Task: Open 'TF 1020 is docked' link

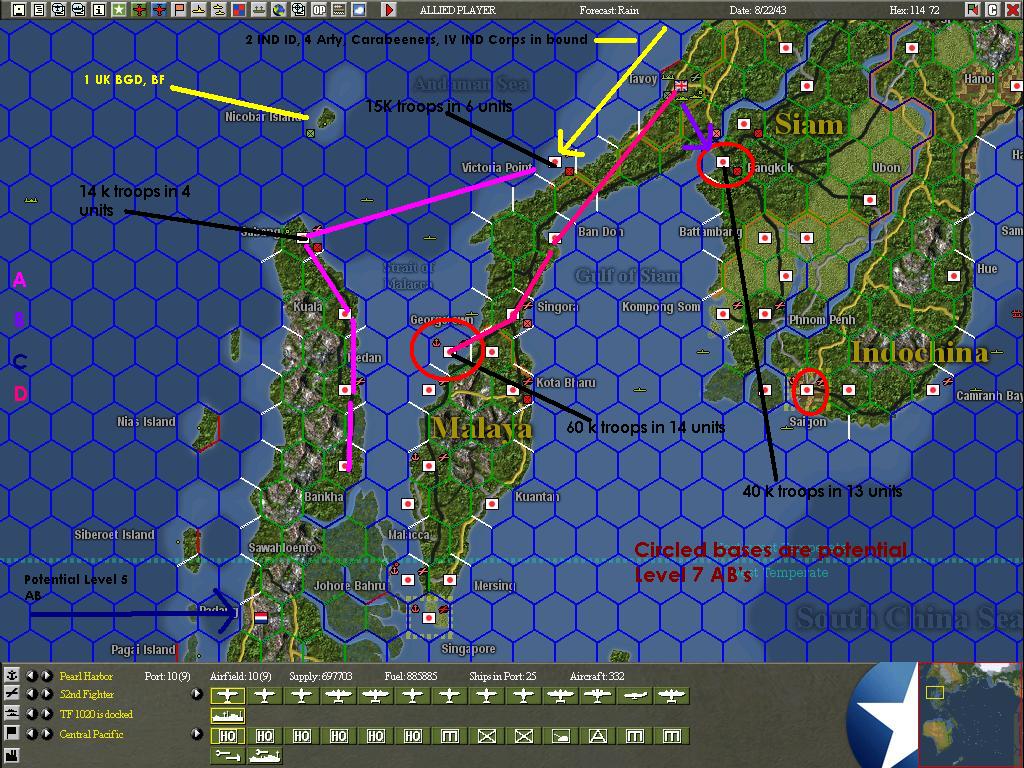Action: point(96,714)
